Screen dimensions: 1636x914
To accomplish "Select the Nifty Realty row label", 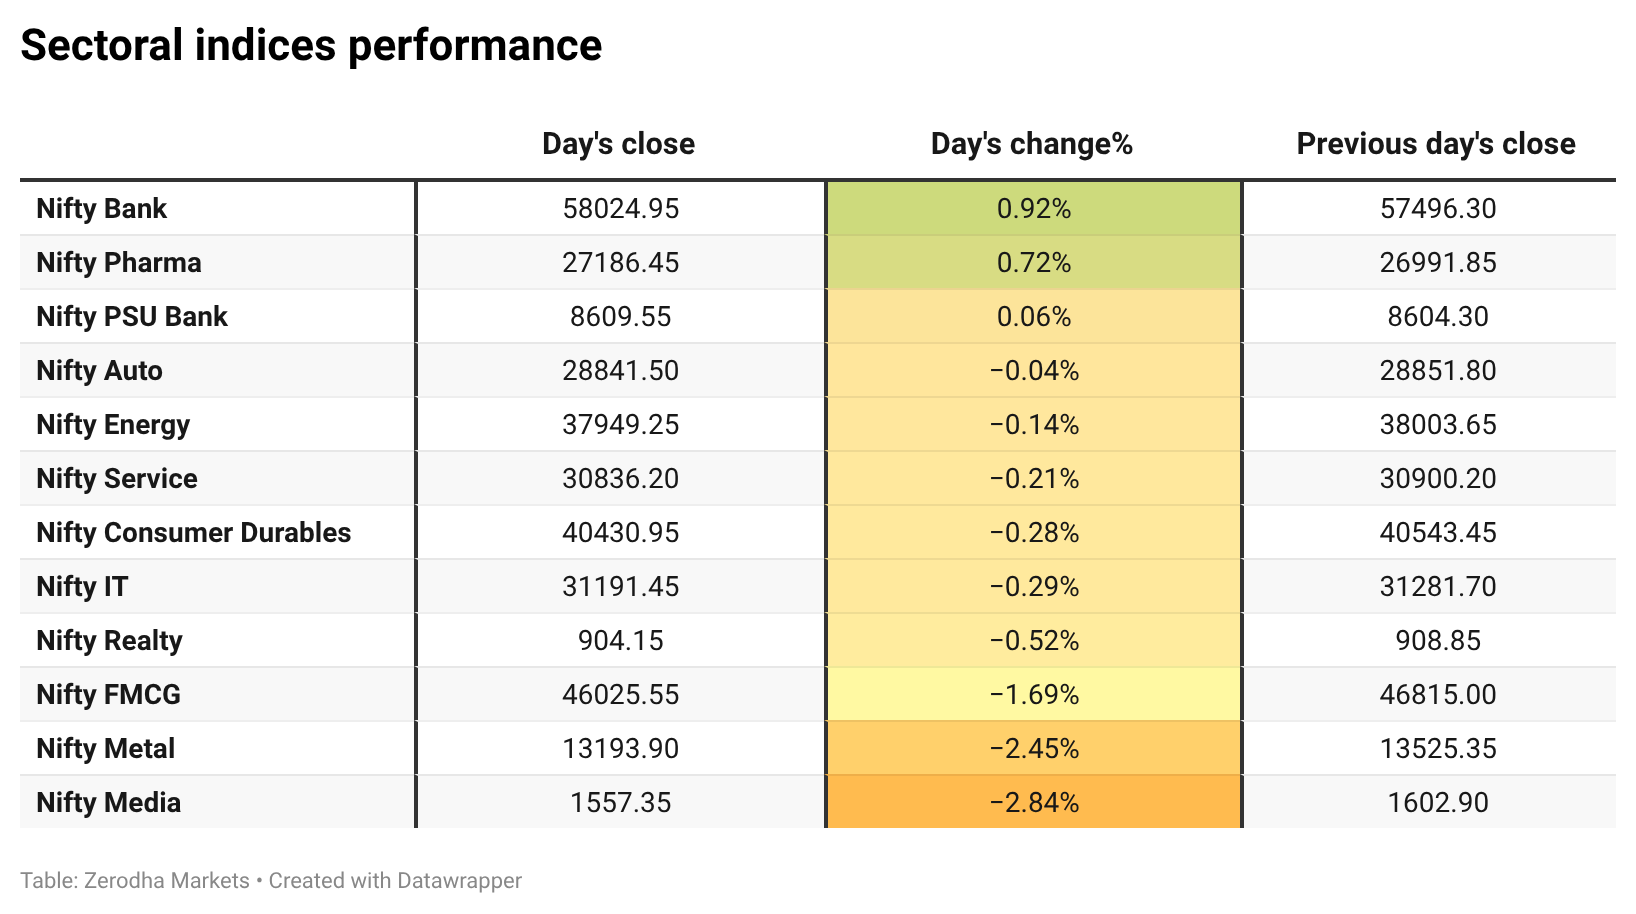I will pos(110,640).
